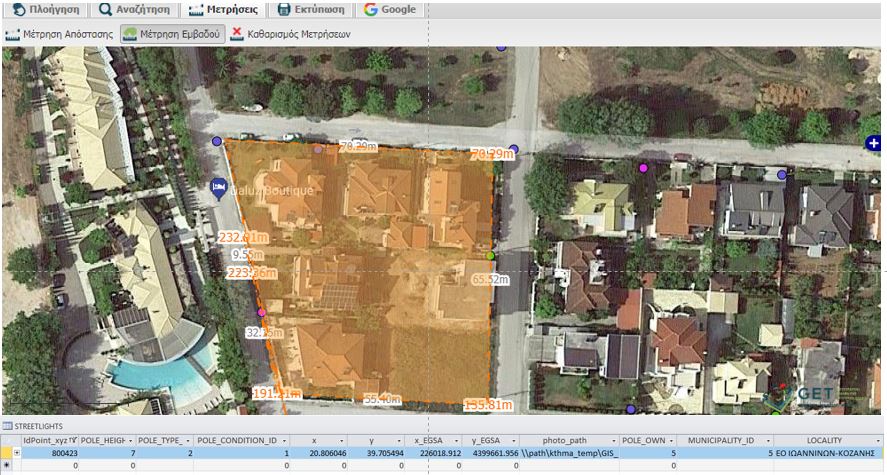The image size is (887, 475).
Task: Click locality cell ΕΟ ΙΩΑΝΝΙΝΩΝ-ΚΟΖΑΝΗΣ
Action: tap(828, 454)
